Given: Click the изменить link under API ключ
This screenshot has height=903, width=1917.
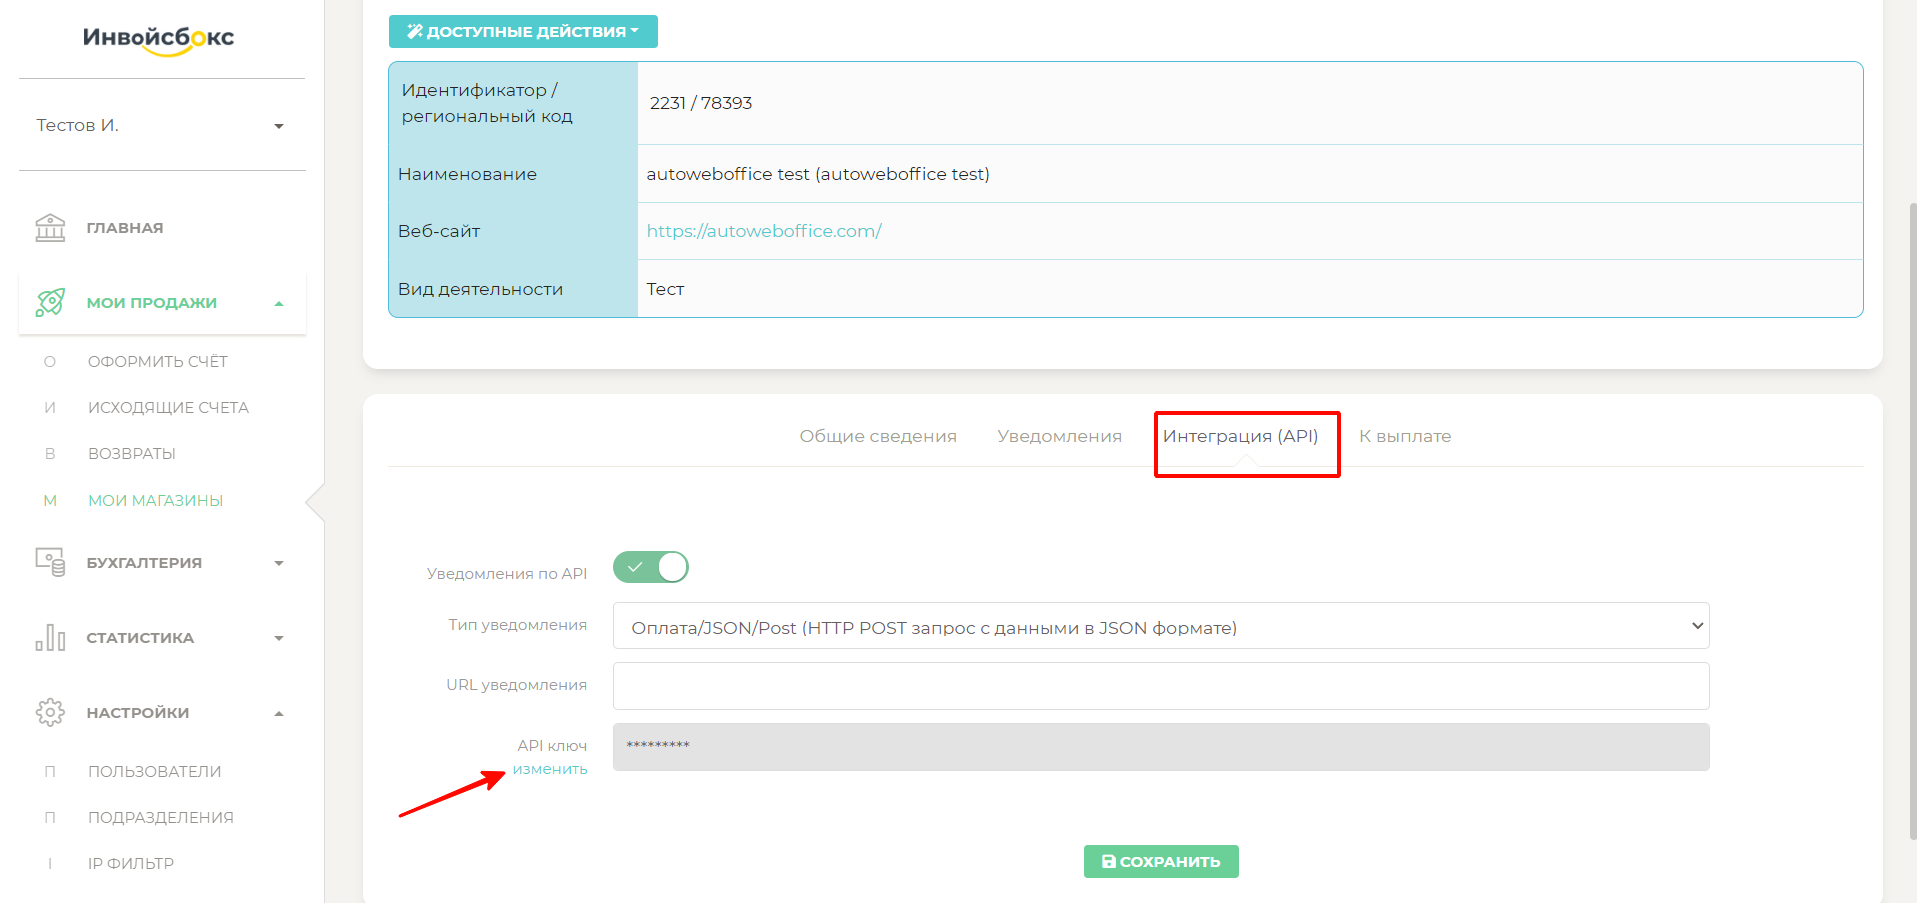Looking at the screenshot, I should [550, 769].
